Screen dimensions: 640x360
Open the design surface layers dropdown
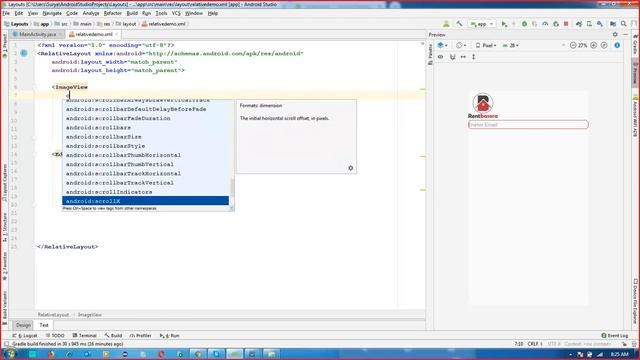(442, 45)
